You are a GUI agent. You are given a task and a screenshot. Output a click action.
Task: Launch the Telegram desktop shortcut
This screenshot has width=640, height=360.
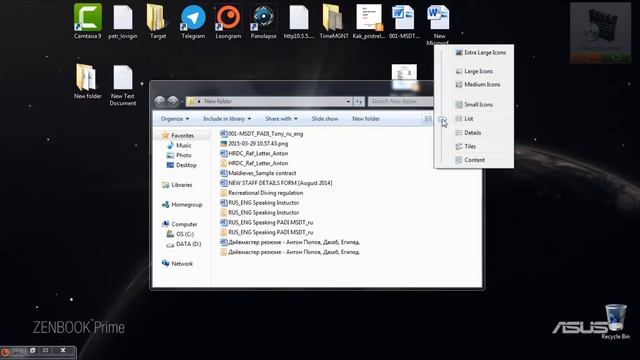pyautogui.click(x=193, y=22)
